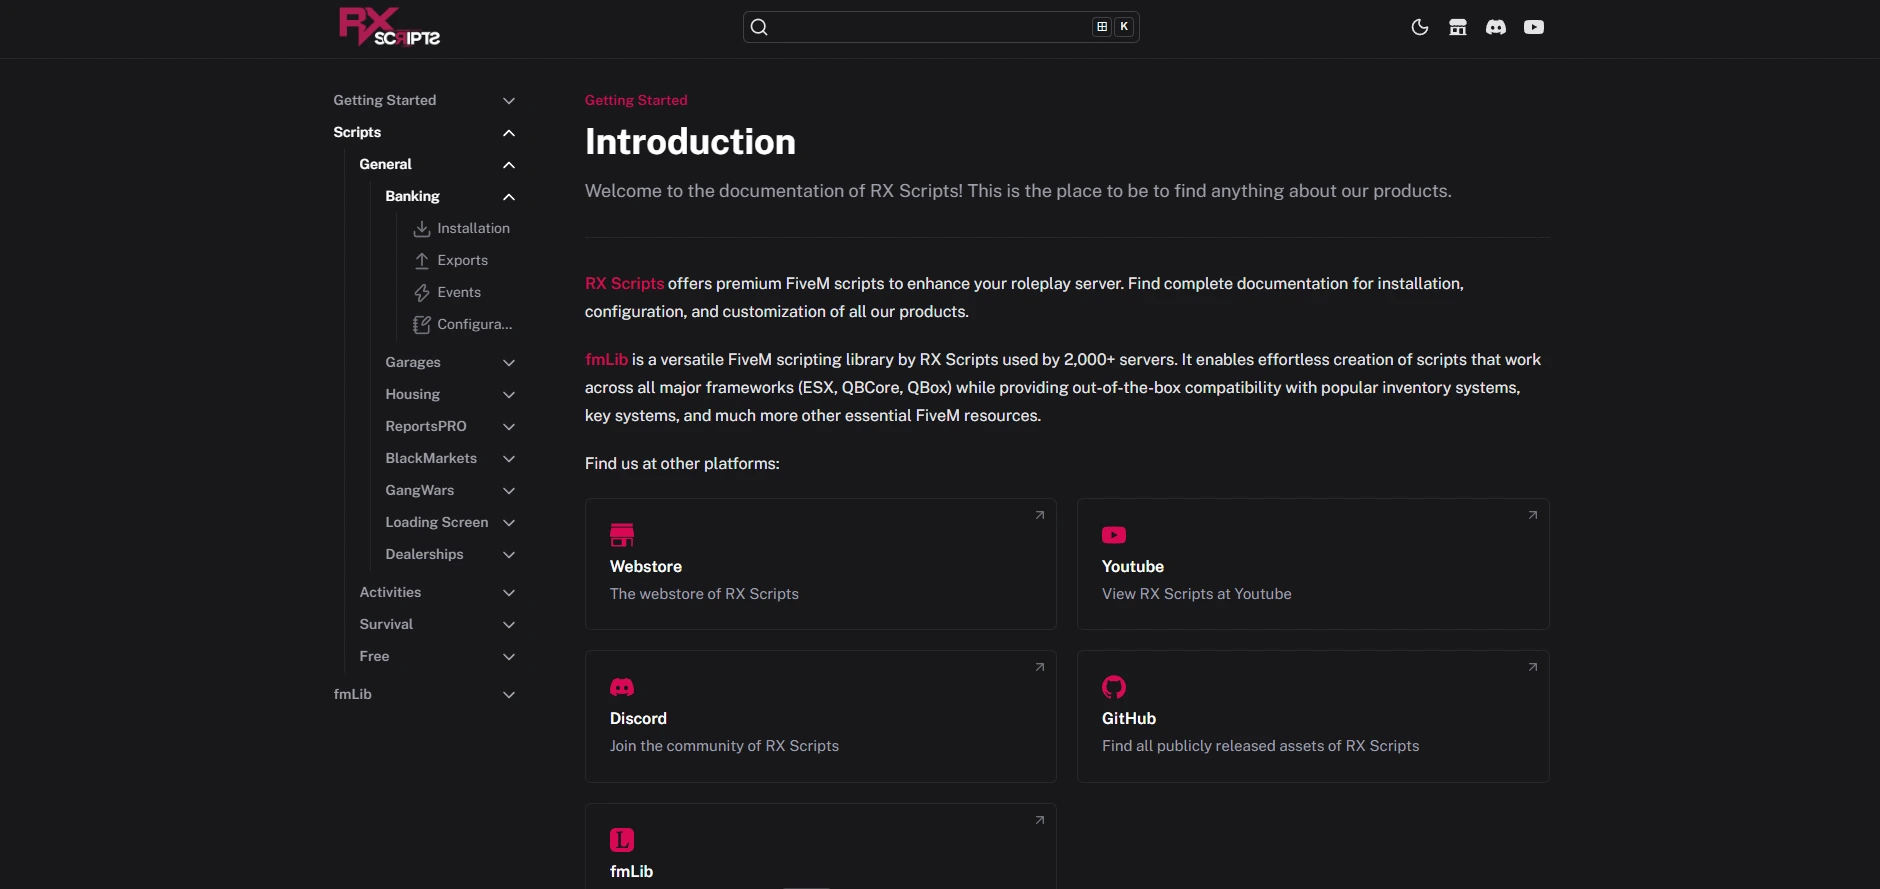Expand the ReportsPRO chevron

coord(509,427)
